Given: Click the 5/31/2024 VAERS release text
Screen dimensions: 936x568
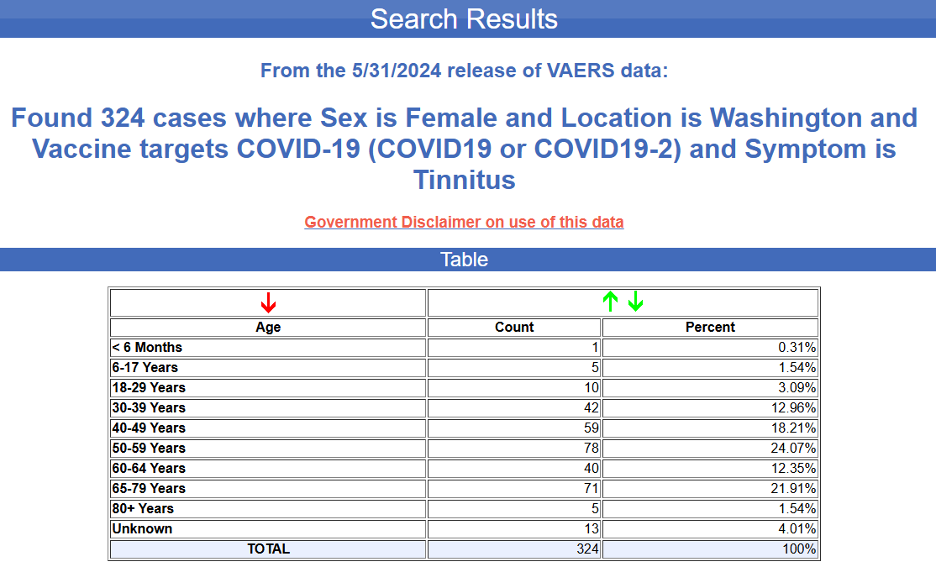Looking at the screenshot, I should (x=464, y=70).
